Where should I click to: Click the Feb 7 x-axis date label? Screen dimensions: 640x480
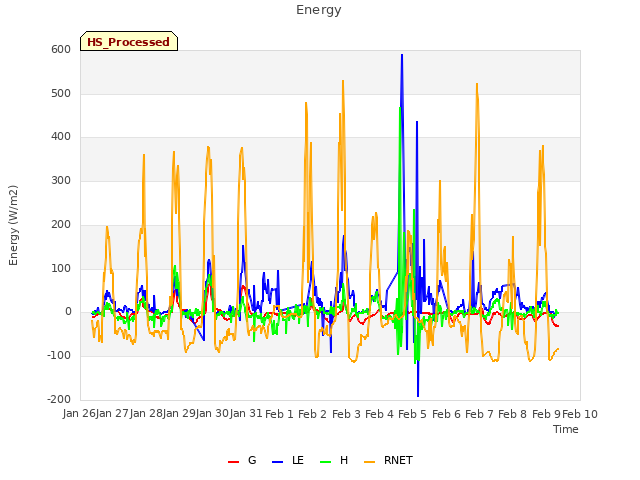coord(480,414)
